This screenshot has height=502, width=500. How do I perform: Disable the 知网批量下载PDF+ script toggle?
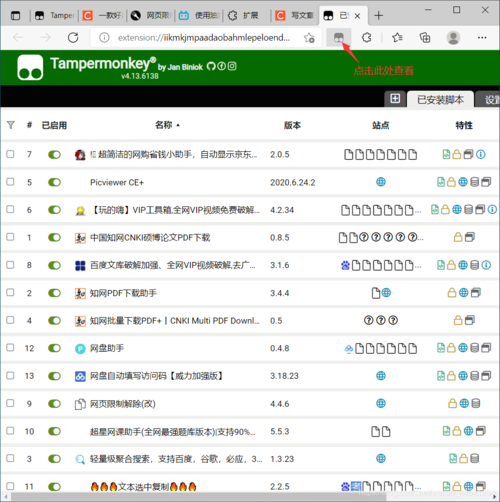(x=54, y=321)
